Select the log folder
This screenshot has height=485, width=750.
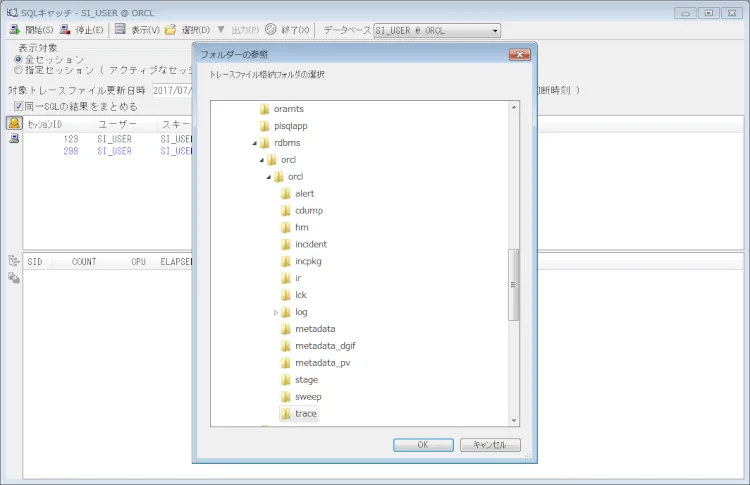click(x=301, y=312)
